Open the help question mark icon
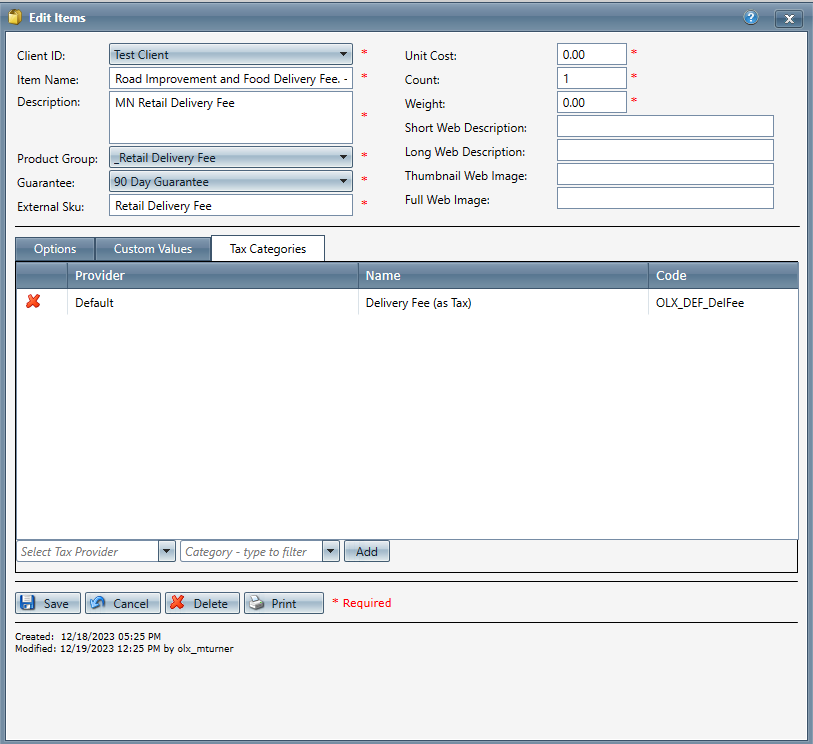 [x=750, y=18]
